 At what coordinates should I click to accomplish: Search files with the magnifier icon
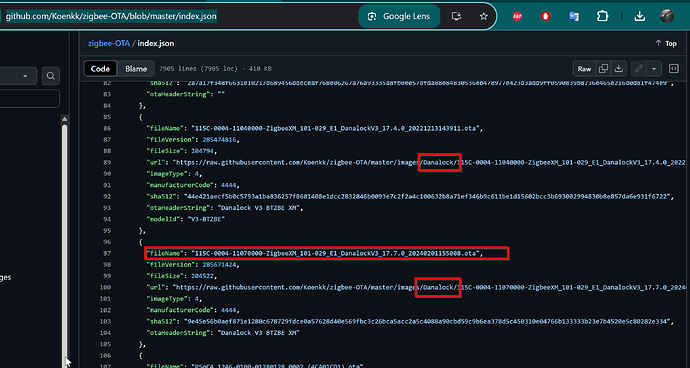(51, 76)
